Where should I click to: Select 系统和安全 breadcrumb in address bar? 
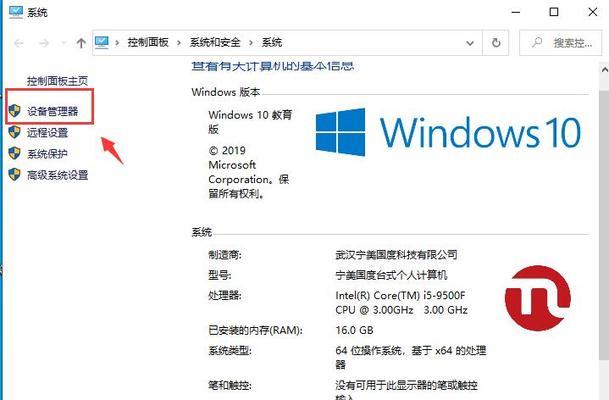point(215,42)
